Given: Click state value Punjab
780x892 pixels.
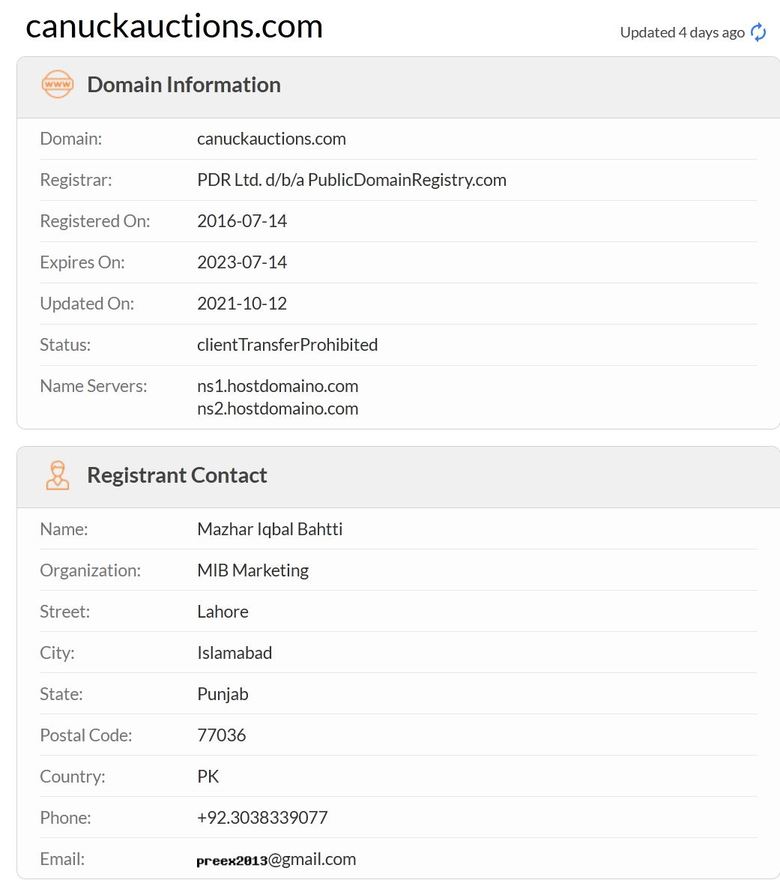Looking at the screenshot, I should (x=222, y=694).
